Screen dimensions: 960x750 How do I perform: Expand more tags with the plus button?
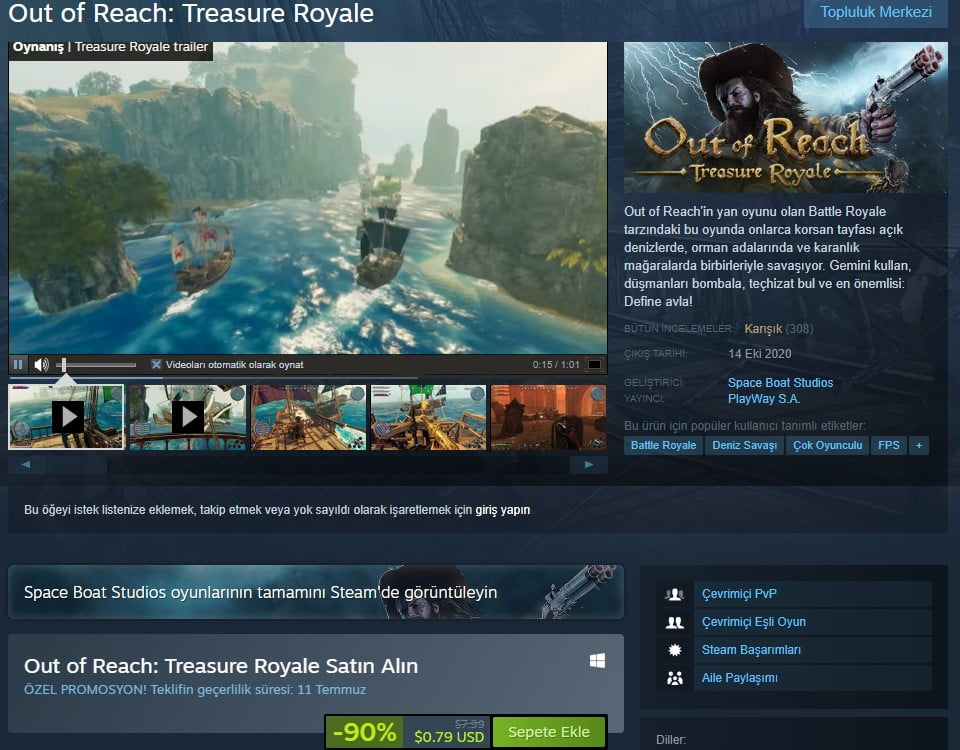(918, 445)
